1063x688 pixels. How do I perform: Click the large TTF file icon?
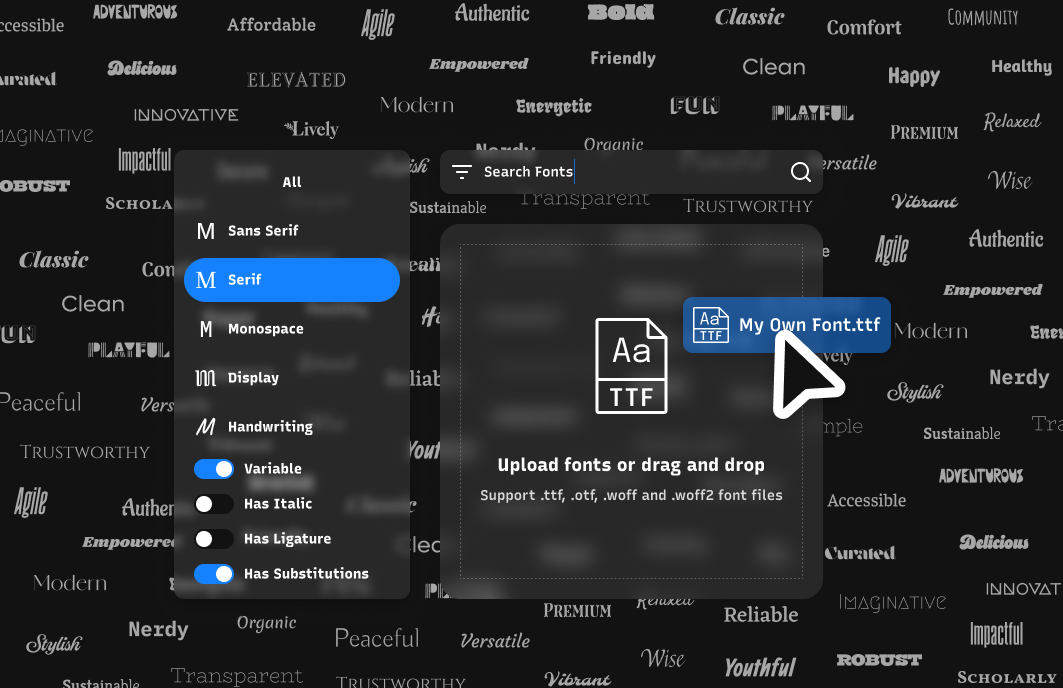click(631, 366)
